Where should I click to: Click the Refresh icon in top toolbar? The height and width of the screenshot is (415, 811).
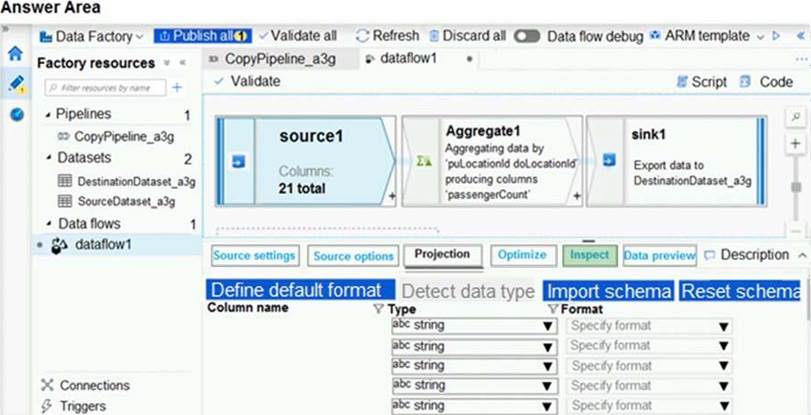pos(363,36)
